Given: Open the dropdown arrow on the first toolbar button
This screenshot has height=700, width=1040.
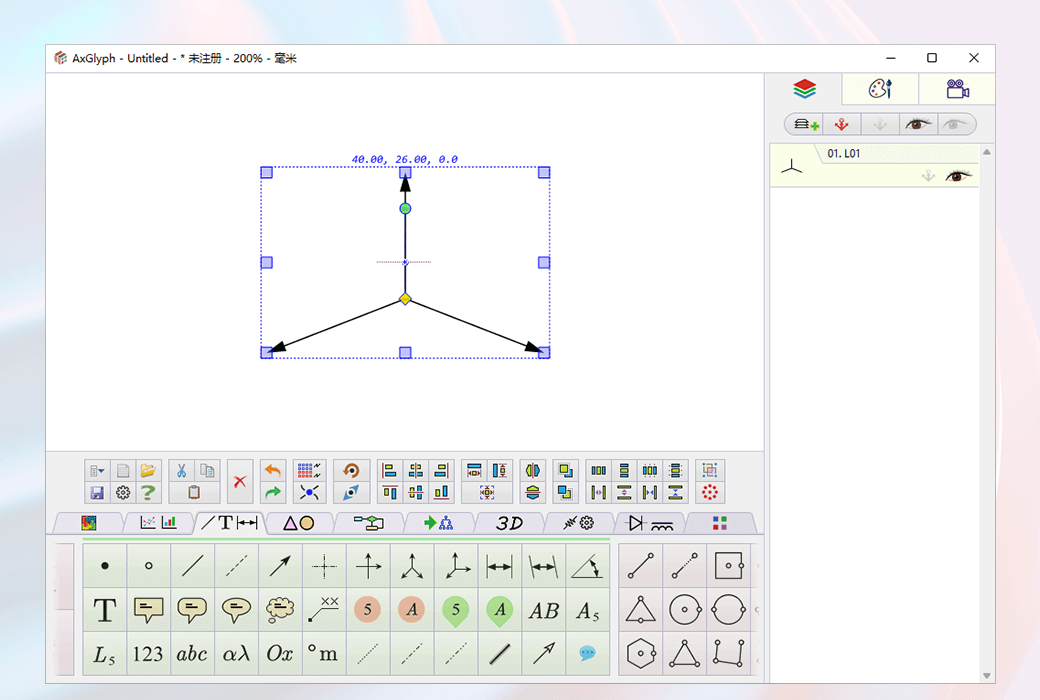Looking at the screenshot, I should [x=100, y=470].
